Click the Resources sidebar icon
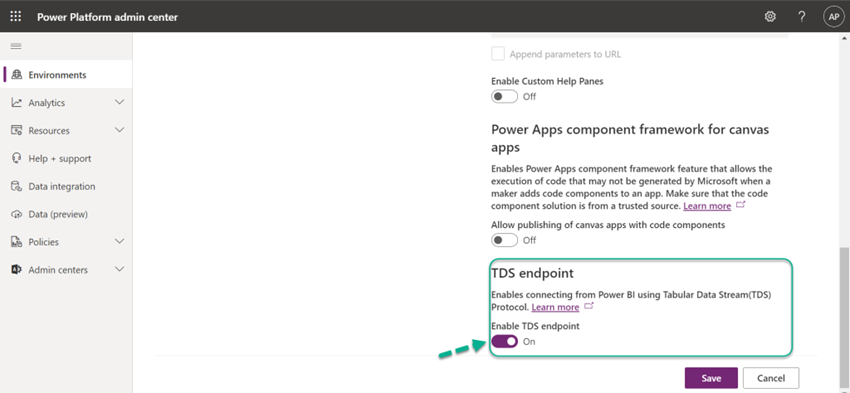 click(17, 131)
